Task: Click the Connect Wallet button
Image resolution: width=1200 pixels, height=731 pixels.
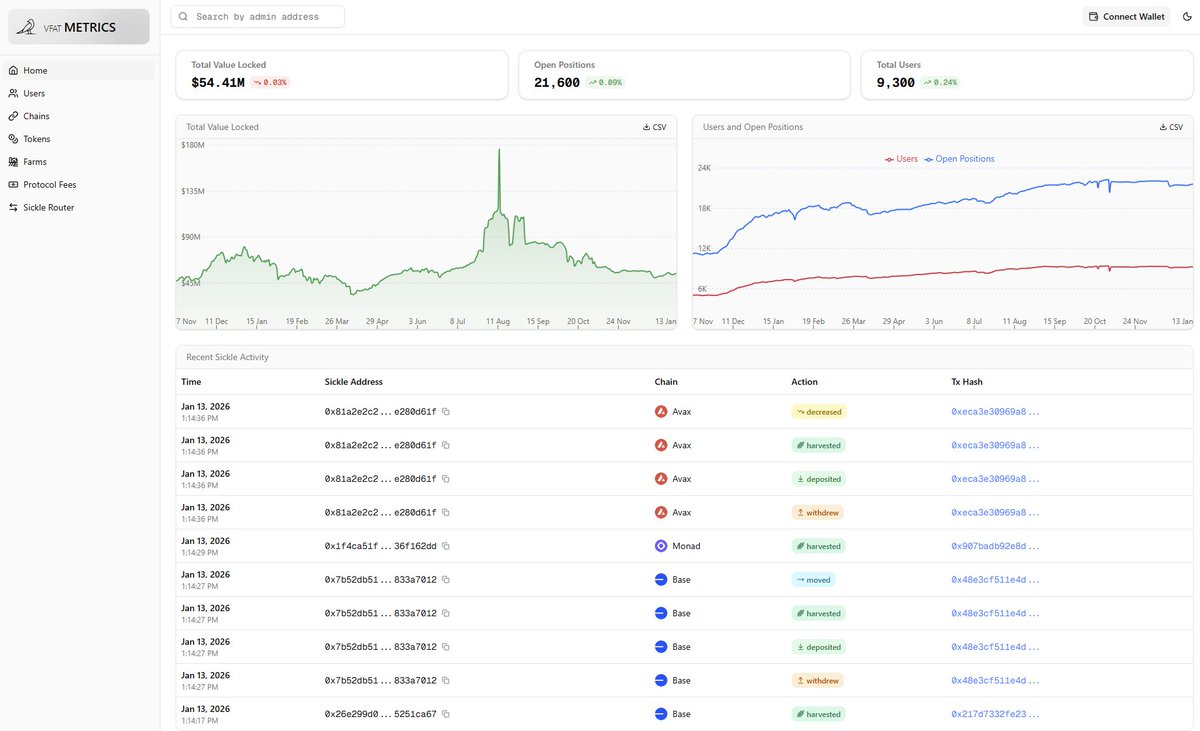Action: [x=1126, y=16]
